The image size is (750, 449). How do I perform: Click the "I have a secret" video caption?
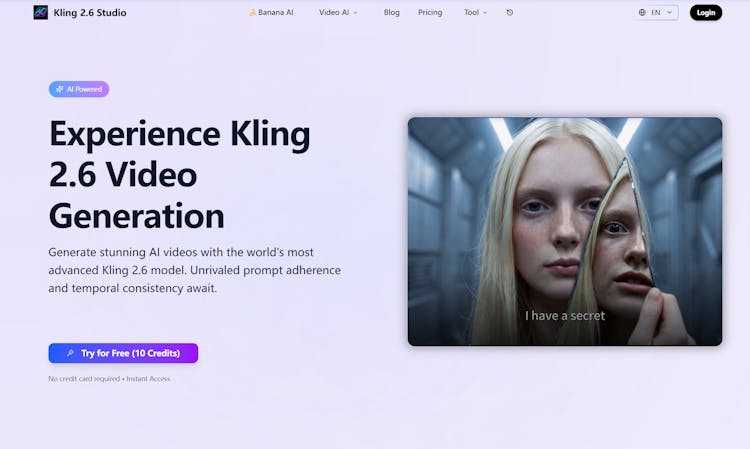pyautogui.click(x=565, y=316)
